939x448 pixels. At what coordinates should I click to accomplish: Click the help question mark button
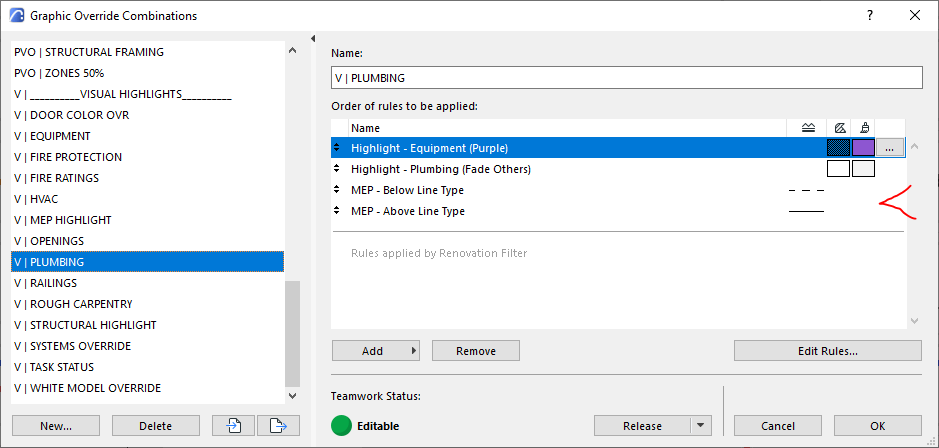point(870,16)
